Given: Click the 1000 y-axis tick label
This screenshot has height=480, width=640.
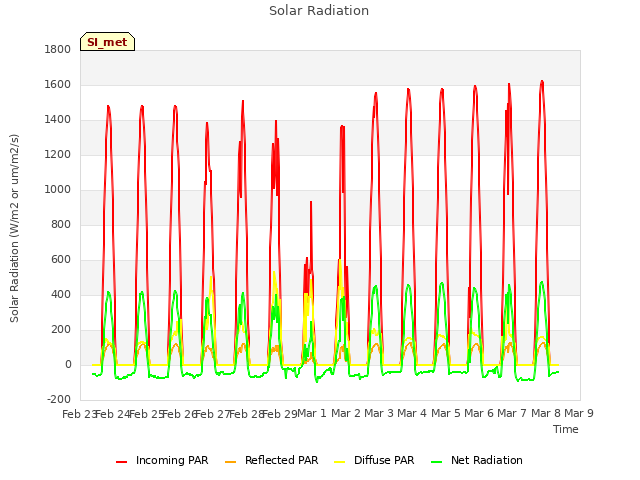Looking at the screenshot, I should (58, 189).
